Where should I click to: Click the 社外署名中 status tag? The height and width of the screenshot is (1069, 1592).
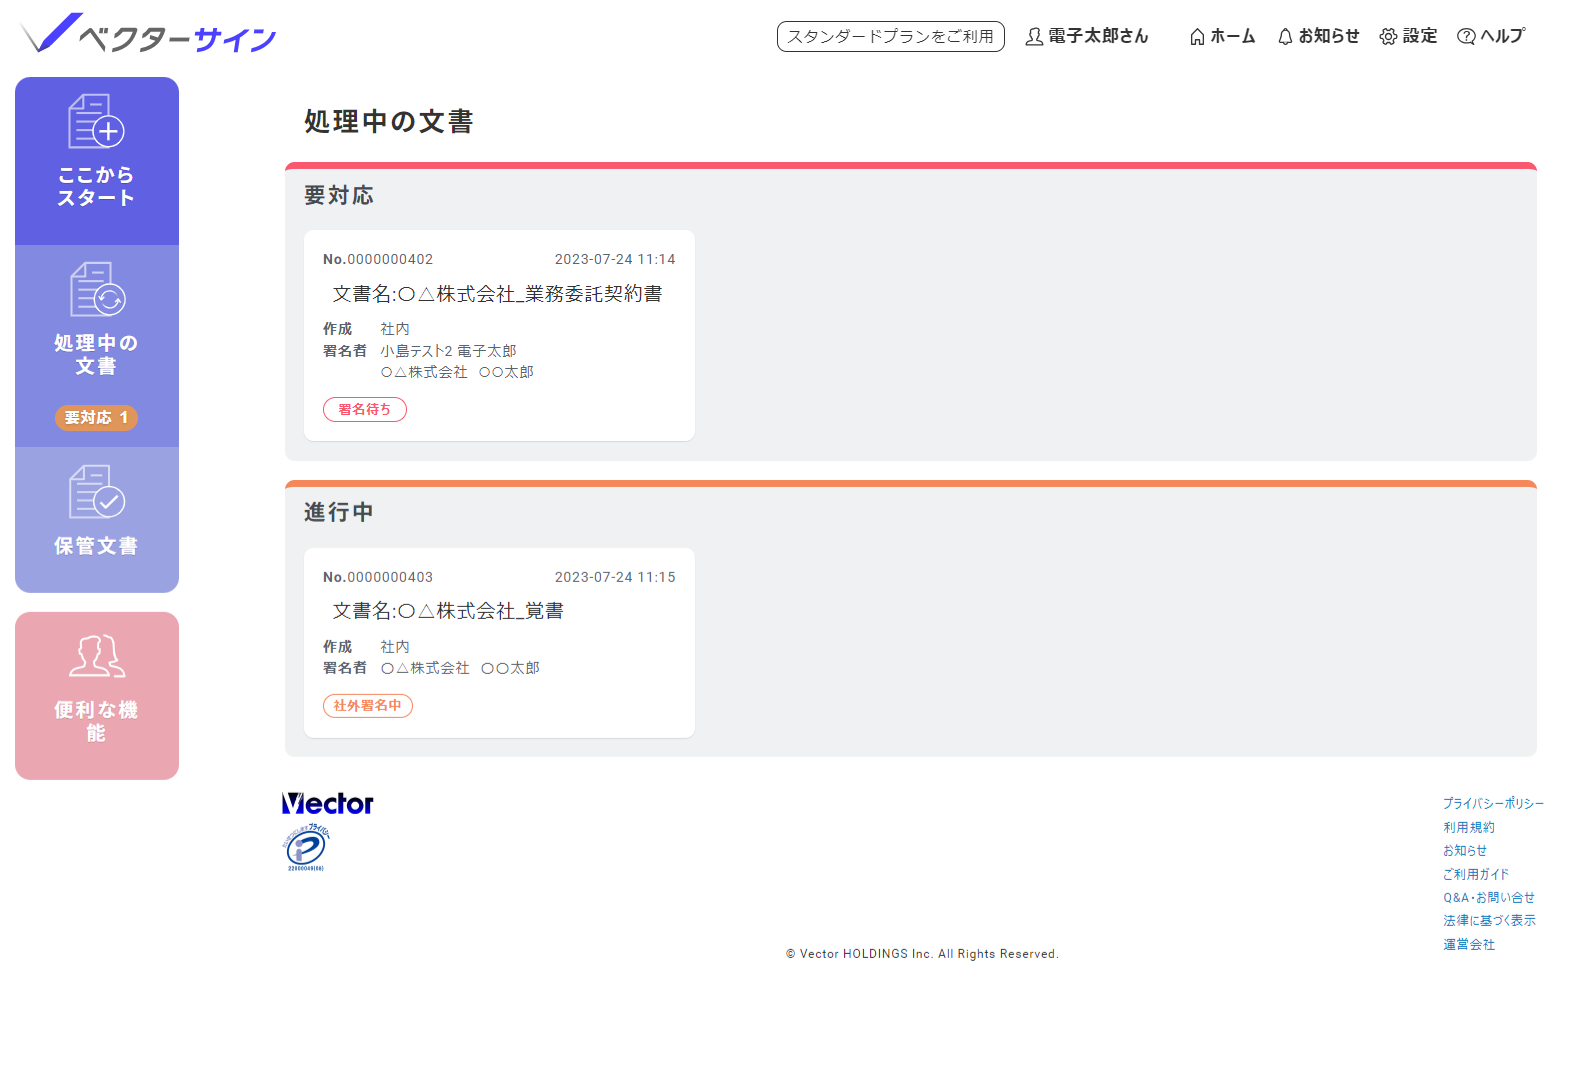(368, 706)
